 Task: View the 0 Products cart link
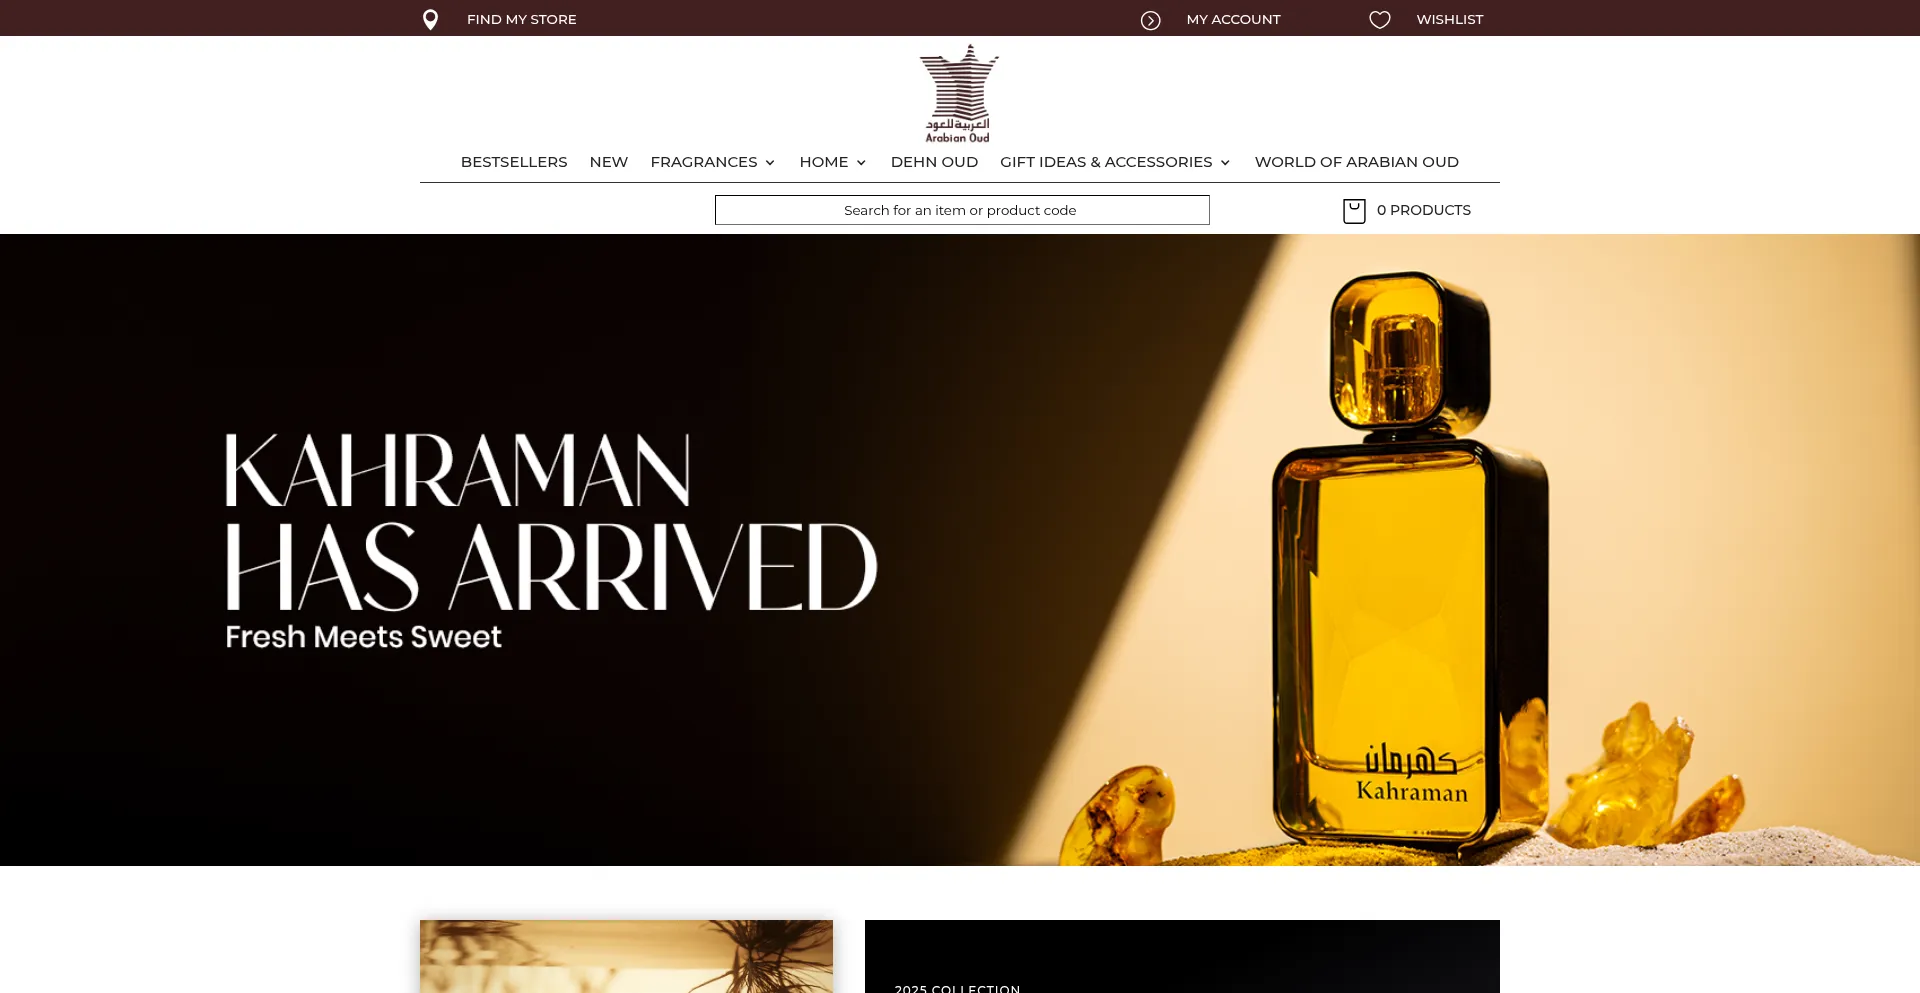[1424, 210]
